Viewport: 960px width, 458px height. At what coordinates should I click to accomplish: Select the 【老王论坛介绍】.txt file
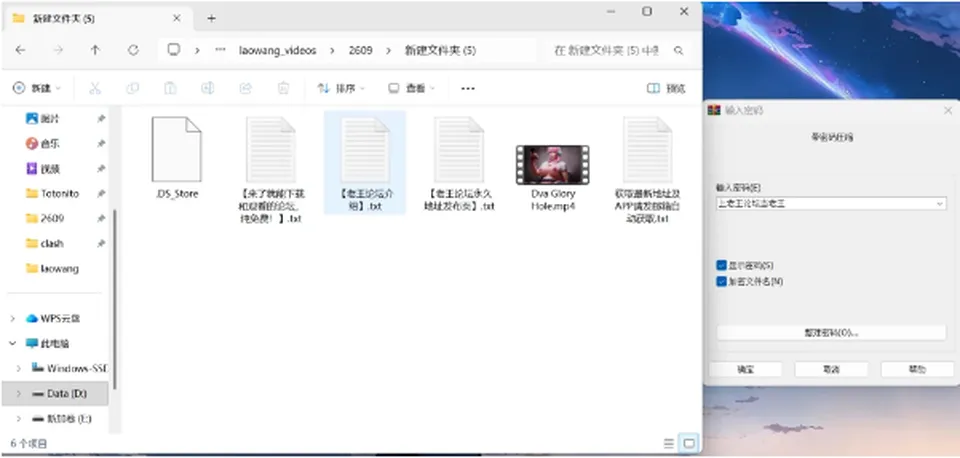[x=365, y=162]
